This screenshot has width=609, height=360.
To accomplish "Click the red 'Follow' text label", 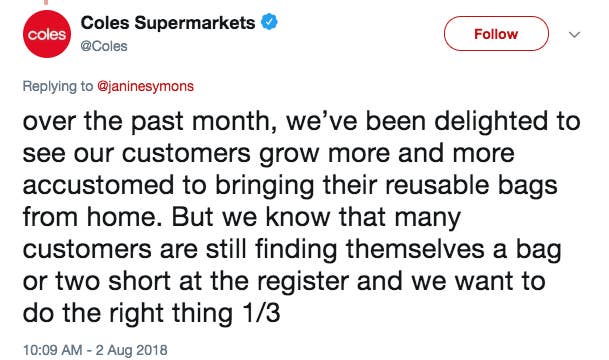I will tap(496, 34).
